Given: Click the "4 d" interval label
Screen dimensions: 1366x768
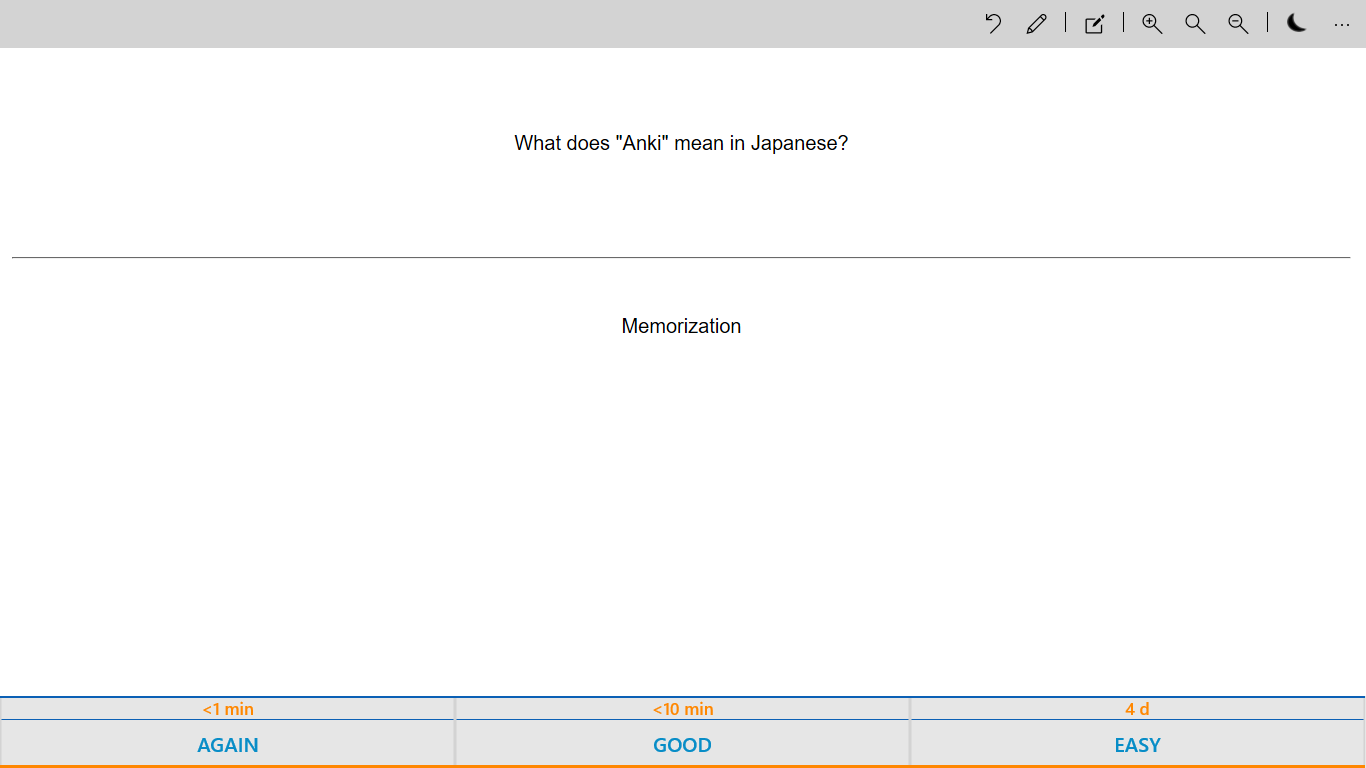Looking at the screenshot, I should pos(1137,708).
